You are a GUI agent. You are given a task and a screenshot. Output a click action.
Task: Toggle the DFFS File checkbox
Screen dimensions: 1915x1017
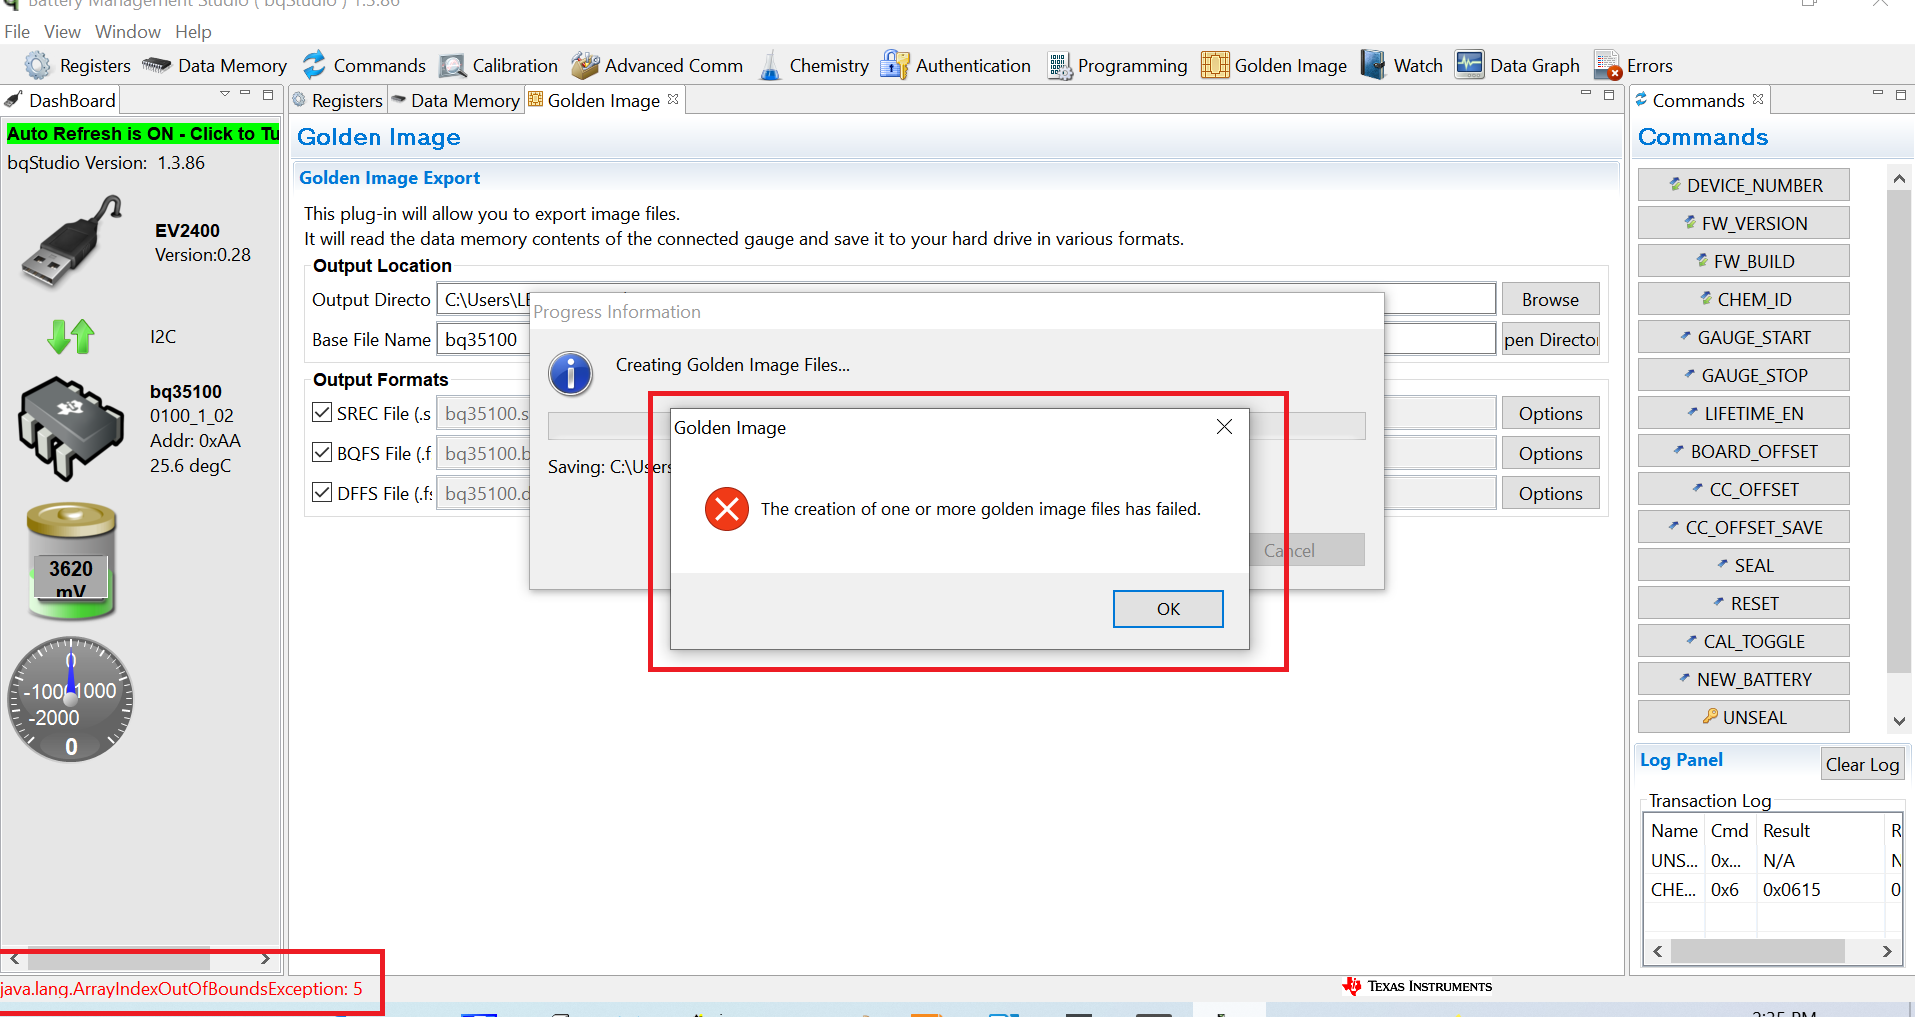(x=322, y=492)
